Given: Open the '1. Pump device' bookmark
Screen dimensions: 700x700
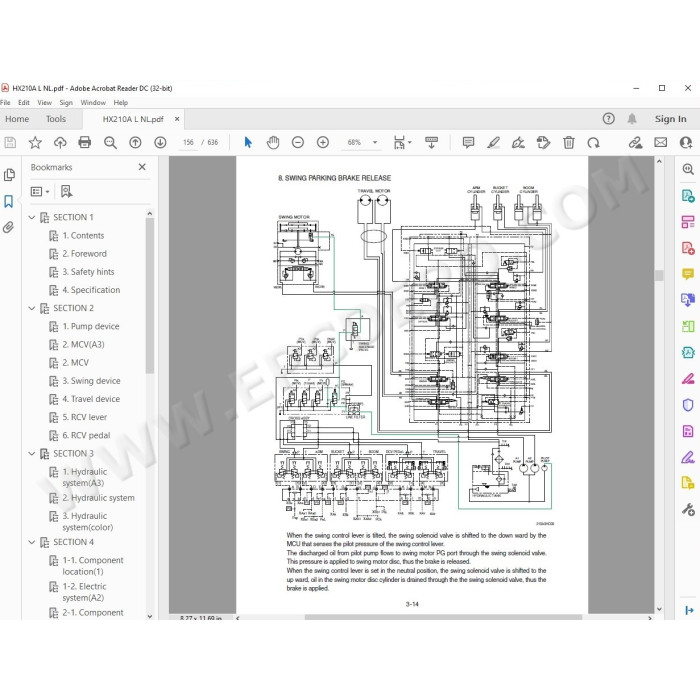Looking at the screenshot, I should click(91, 326).
